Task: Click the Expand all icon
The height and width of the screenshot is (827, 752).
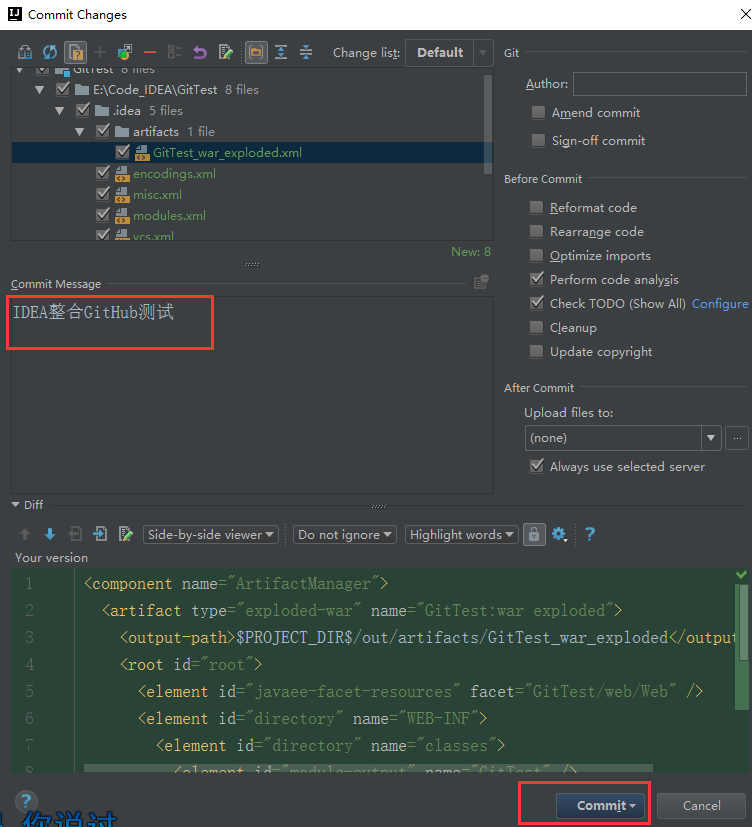Action: (281, 52)
